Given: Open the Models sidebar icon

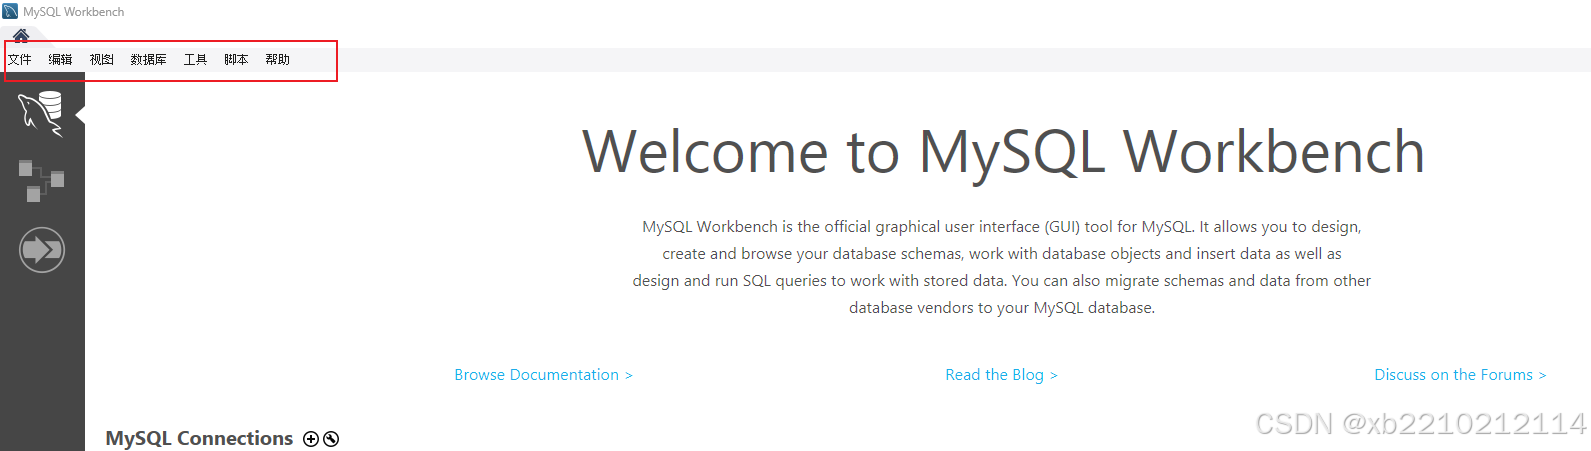Looking at the screenshot, I should click(41, 181).
